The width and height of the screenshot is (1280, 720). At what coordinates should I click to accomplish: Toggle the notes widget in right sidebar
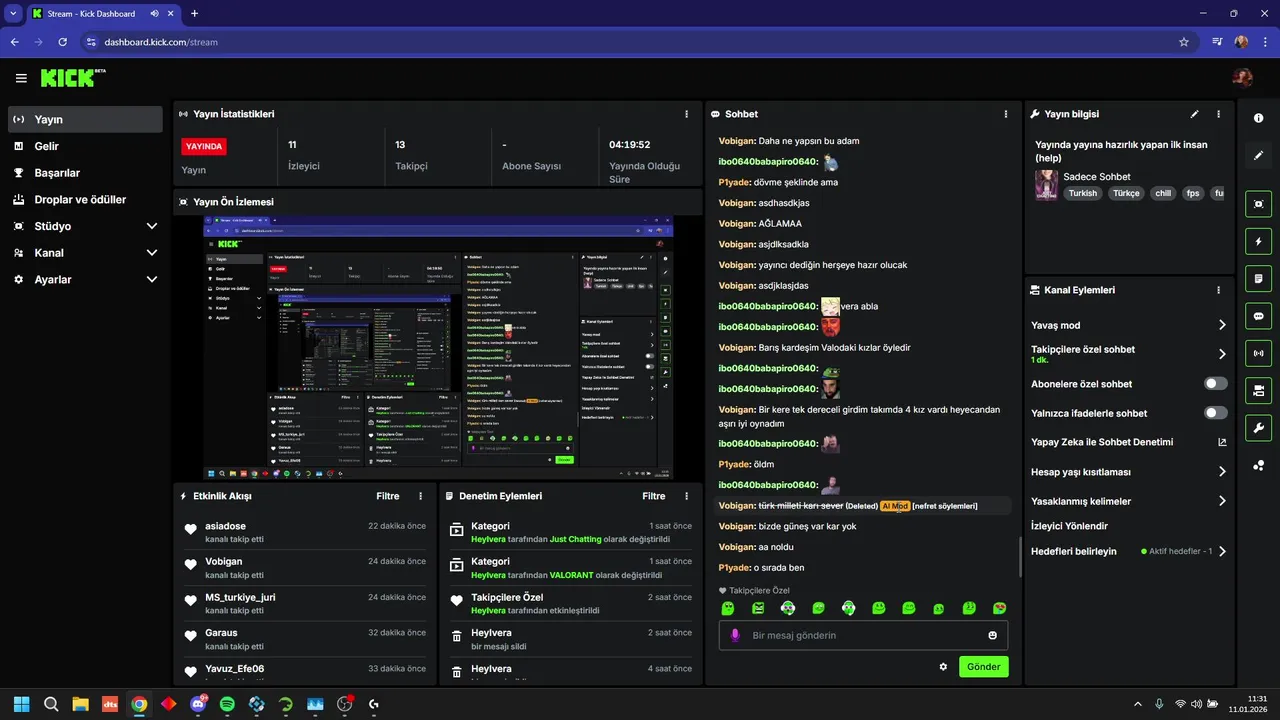tap(1258, 278)
